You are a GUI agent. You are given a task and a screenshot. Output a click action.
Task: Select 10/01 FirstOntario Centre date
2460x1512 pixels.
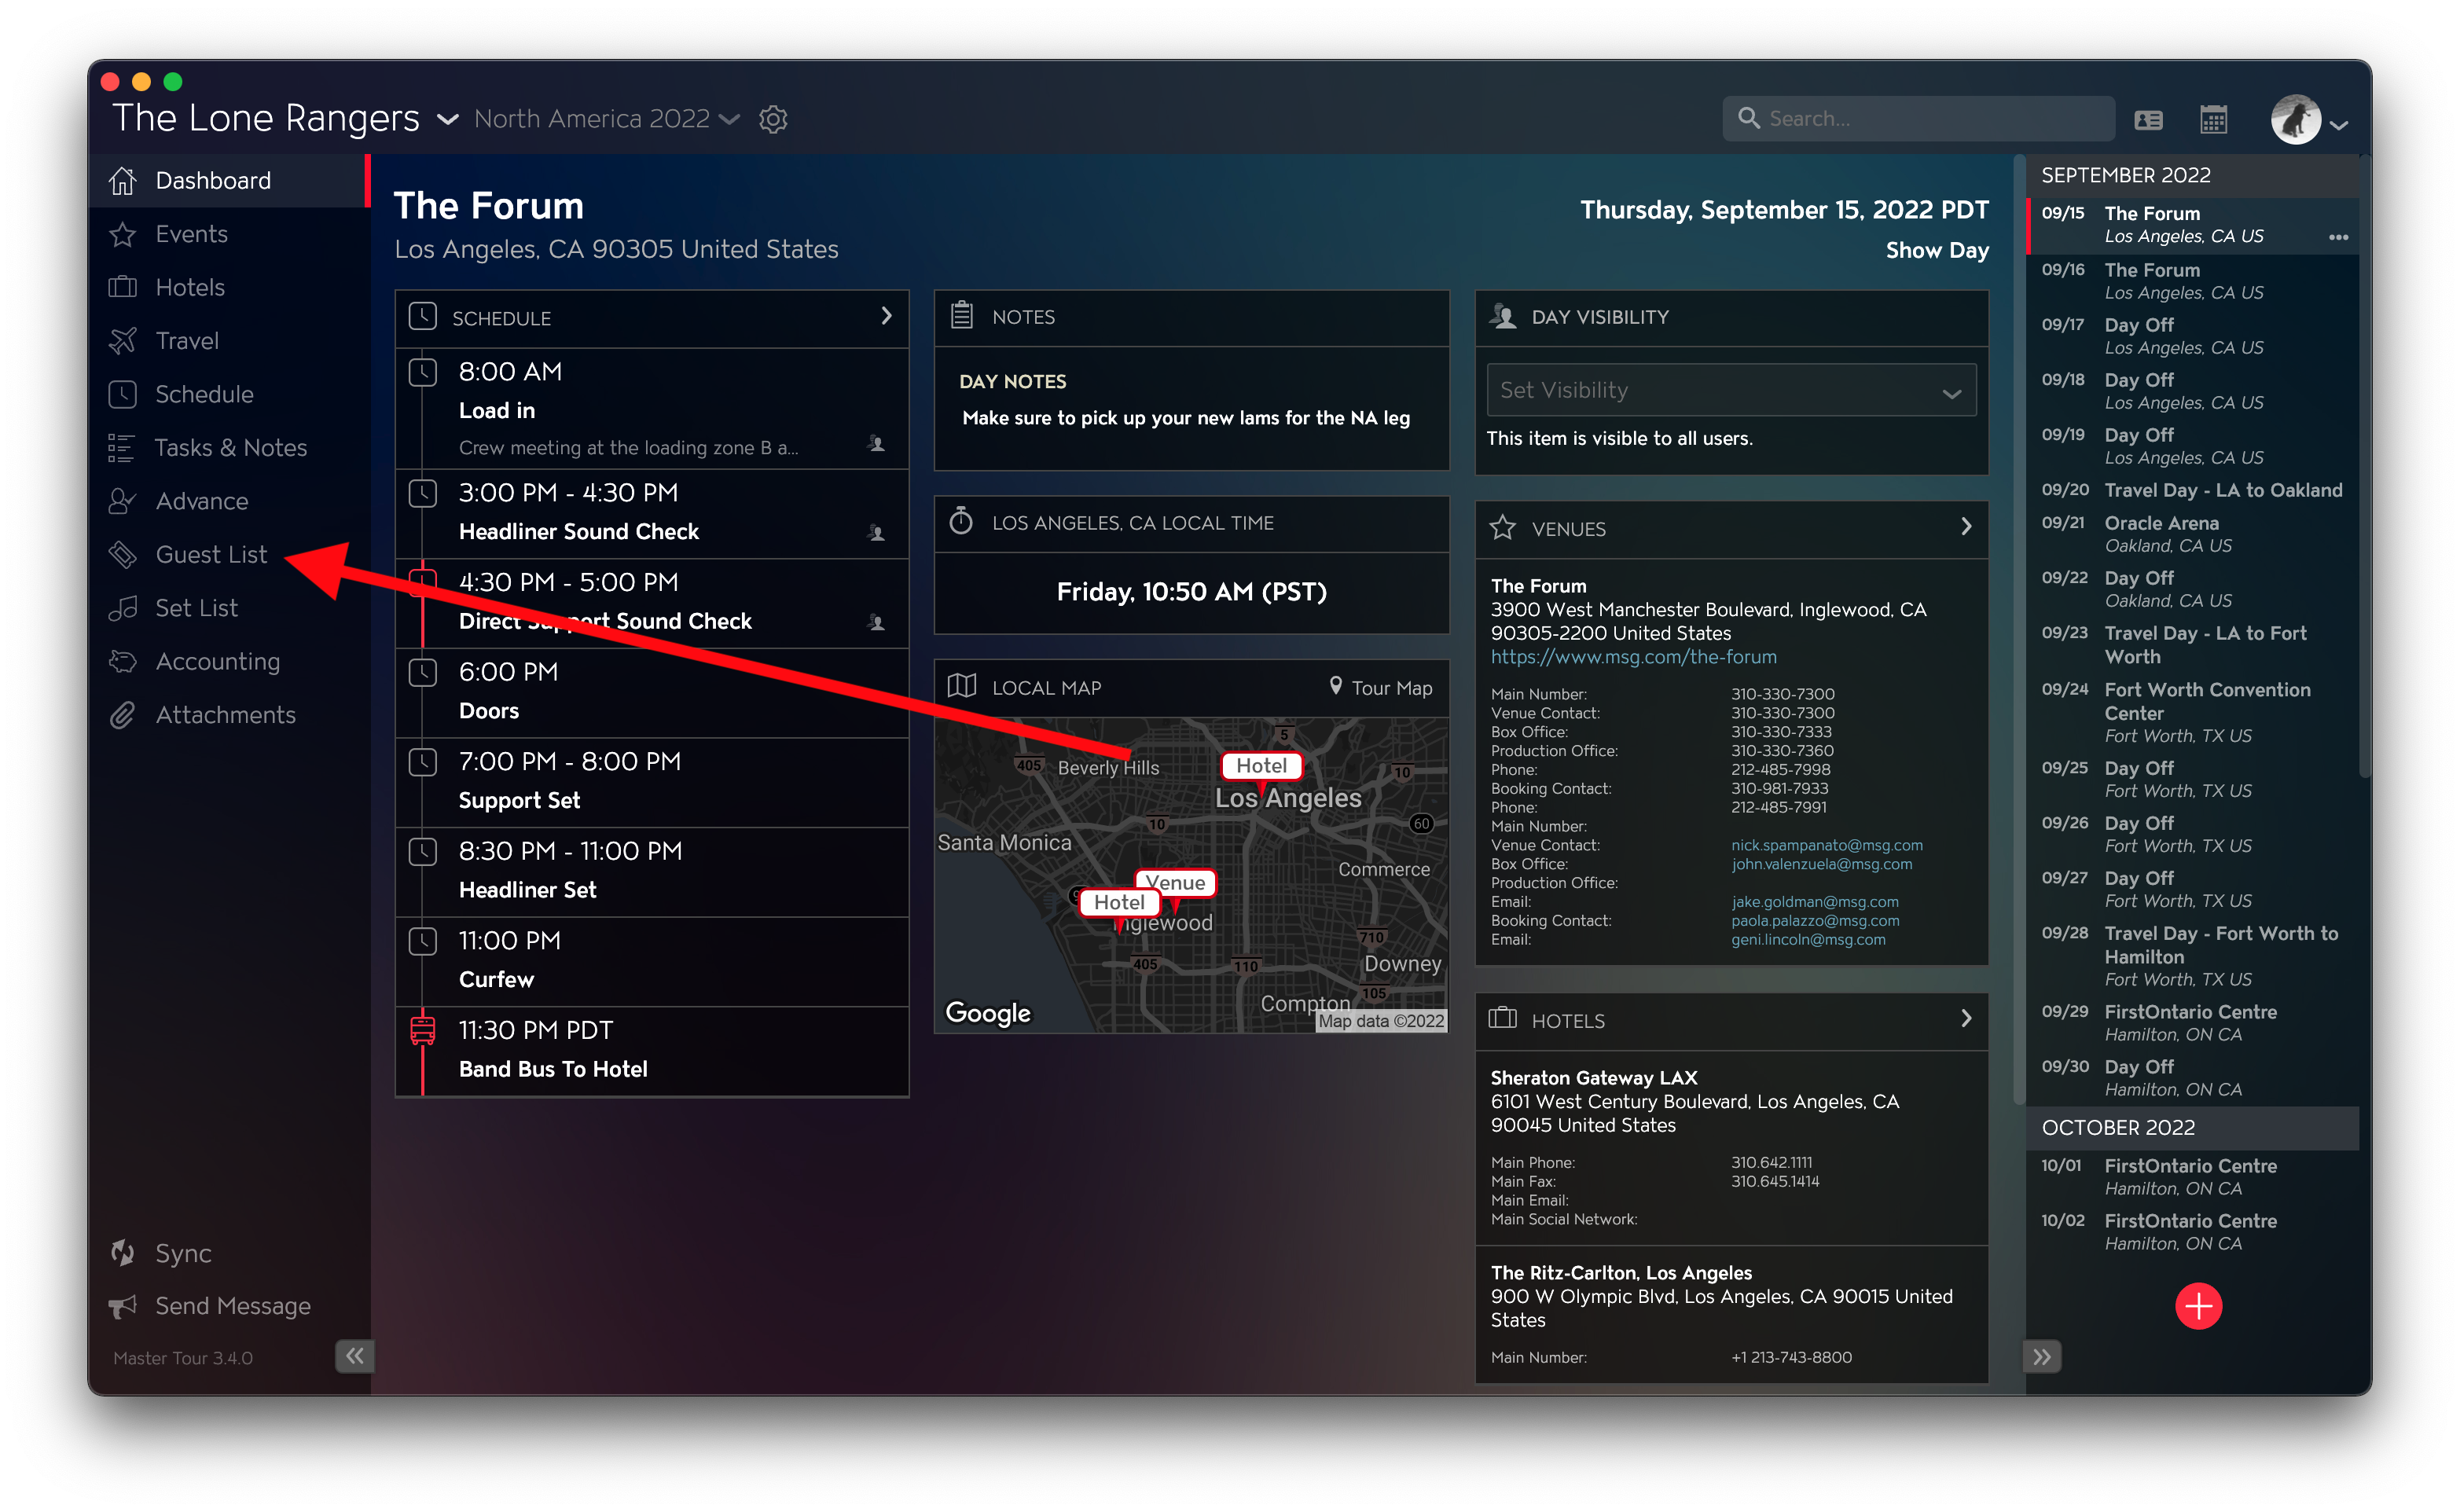[2192, 1177]
